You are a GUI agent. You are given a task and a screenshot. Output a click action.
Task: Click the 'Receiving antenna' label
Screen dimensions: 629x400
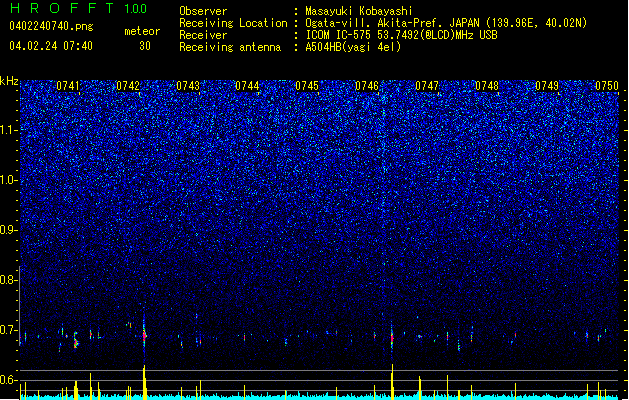(x=230, y=47)
